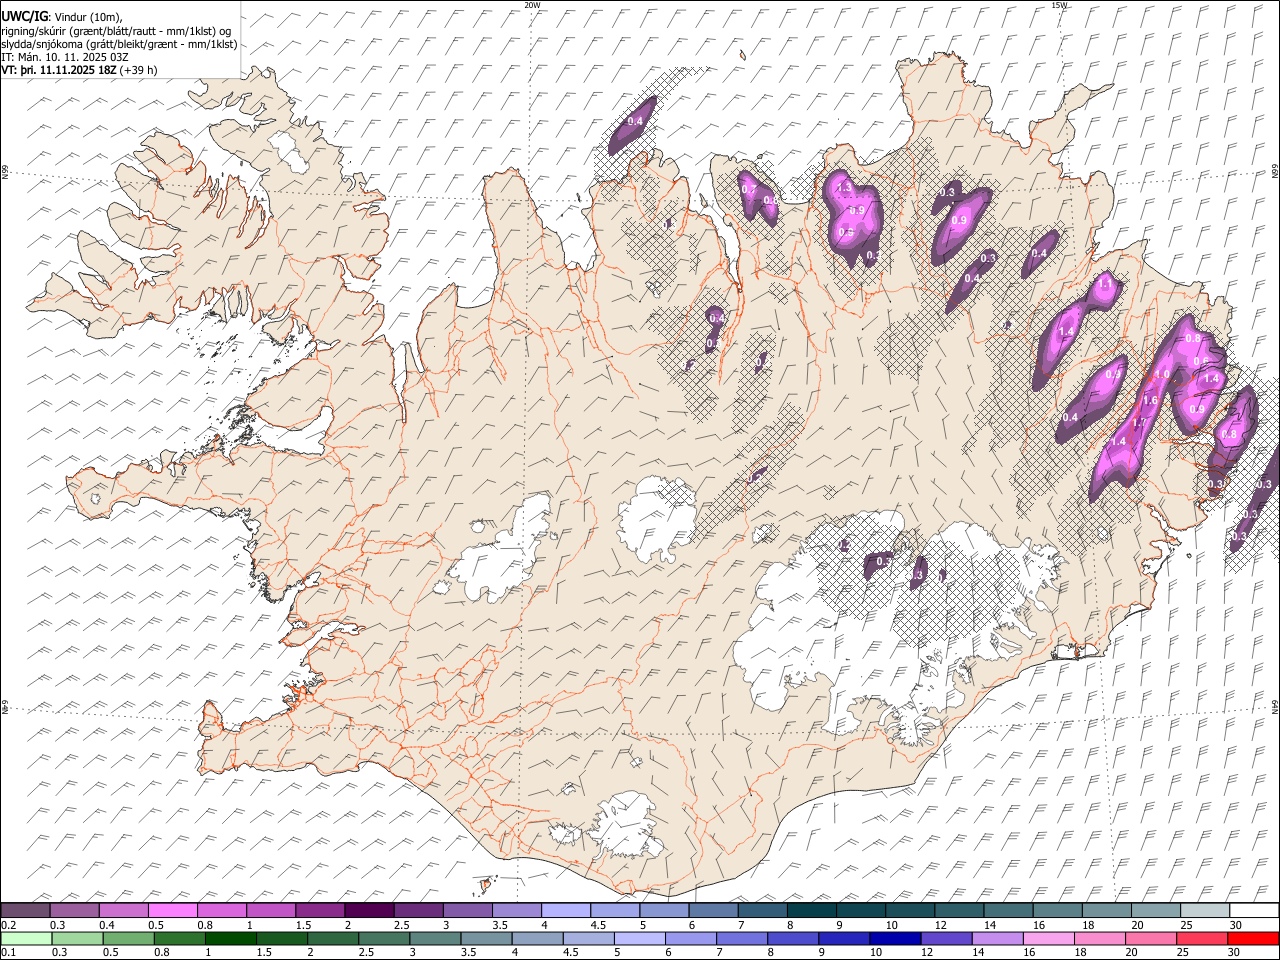Click the 'rigning/skúrir' legend description line
The height and width of the screenshot is (960, 1280).
(x=116, y=30)
